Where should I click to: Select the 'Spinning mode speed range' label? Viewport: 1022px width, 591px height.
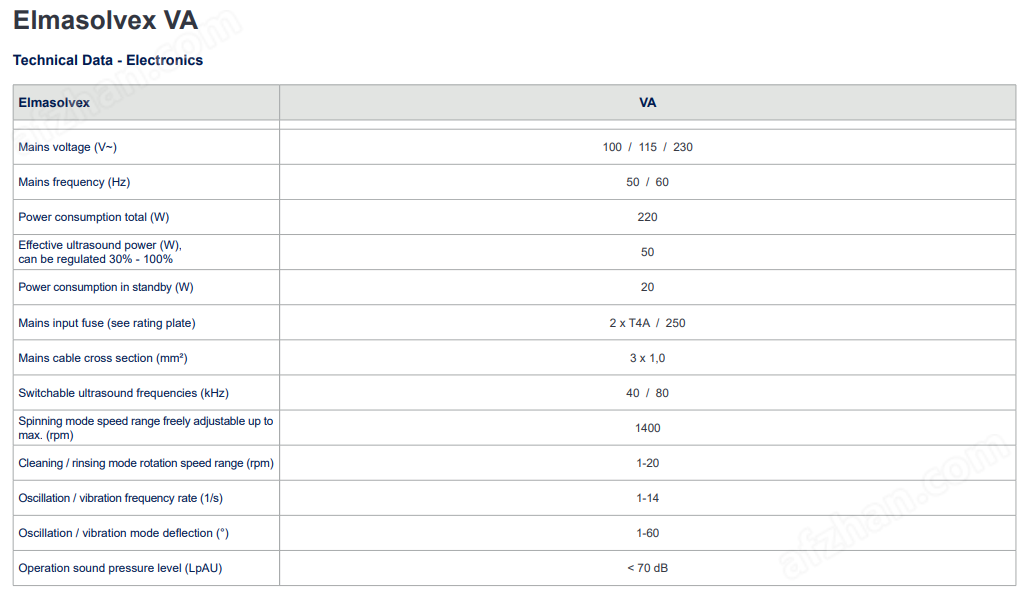click(145, 428)
